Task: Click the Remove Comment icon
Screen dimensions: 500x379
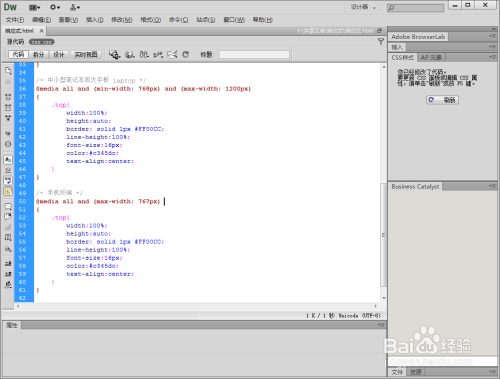Action: tap(8, 217)
